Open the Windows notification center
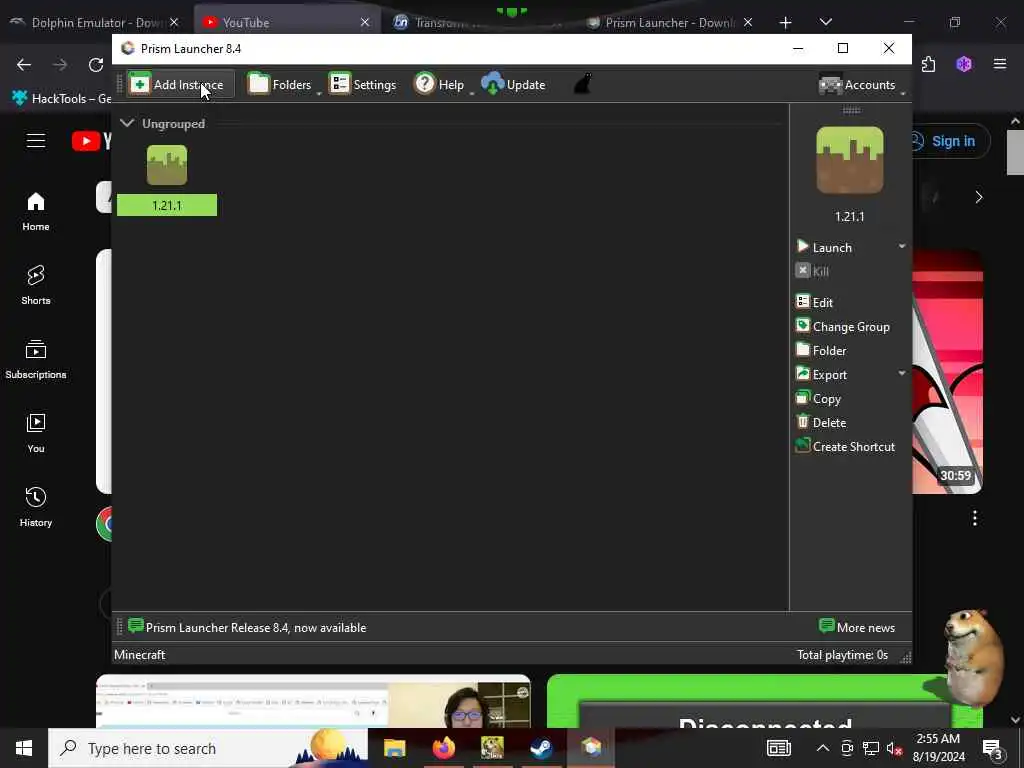The image size is (1024, 768). pyautogui.click(x=993, y=750)
